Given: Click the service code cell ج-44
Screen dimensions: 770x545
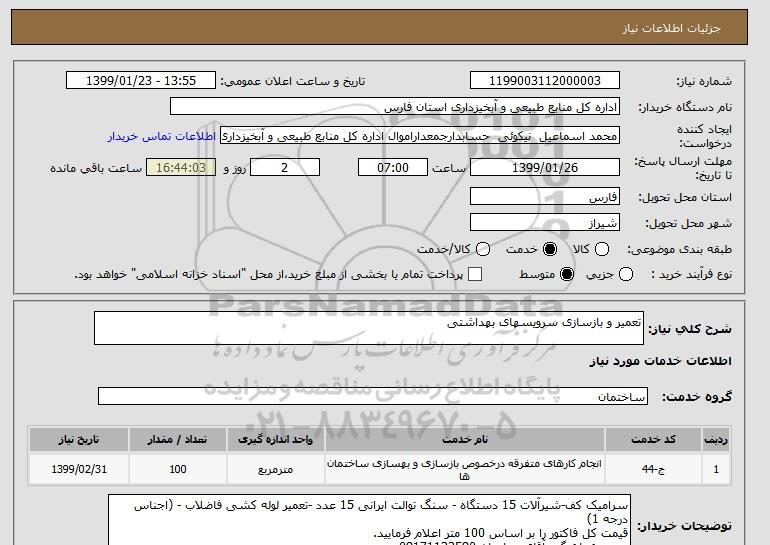Looking at the screenshot, I should [653, 469].
